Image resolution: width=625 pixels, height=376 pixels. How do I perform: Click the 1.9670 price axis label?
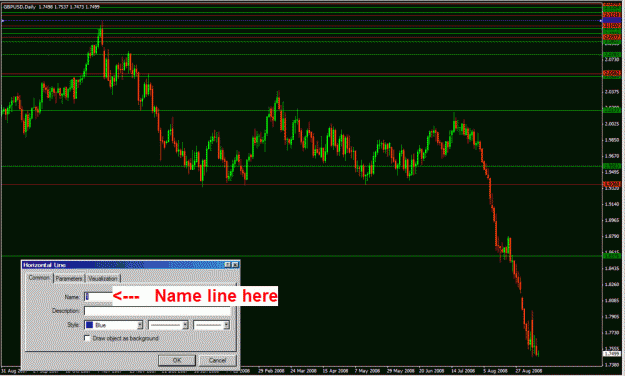pos(612,156)
